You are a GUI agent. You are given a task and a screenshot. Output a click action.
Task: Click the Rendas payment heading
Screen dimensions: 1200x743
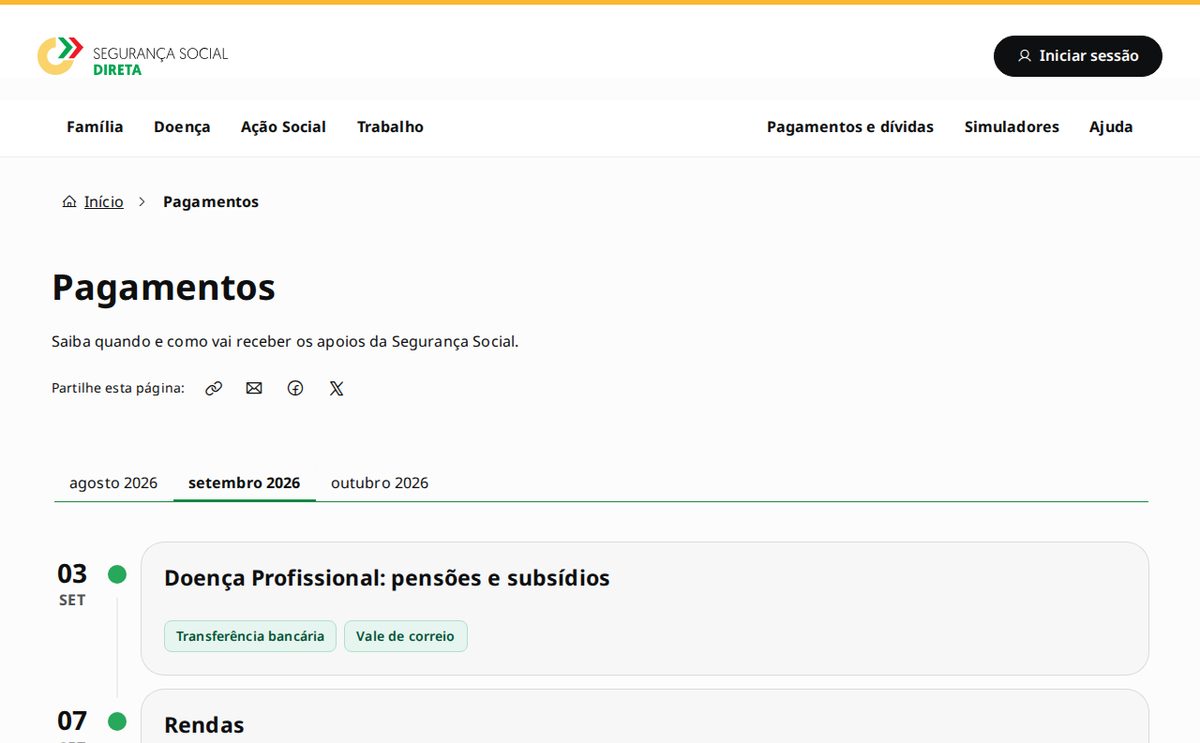point(204,725)
